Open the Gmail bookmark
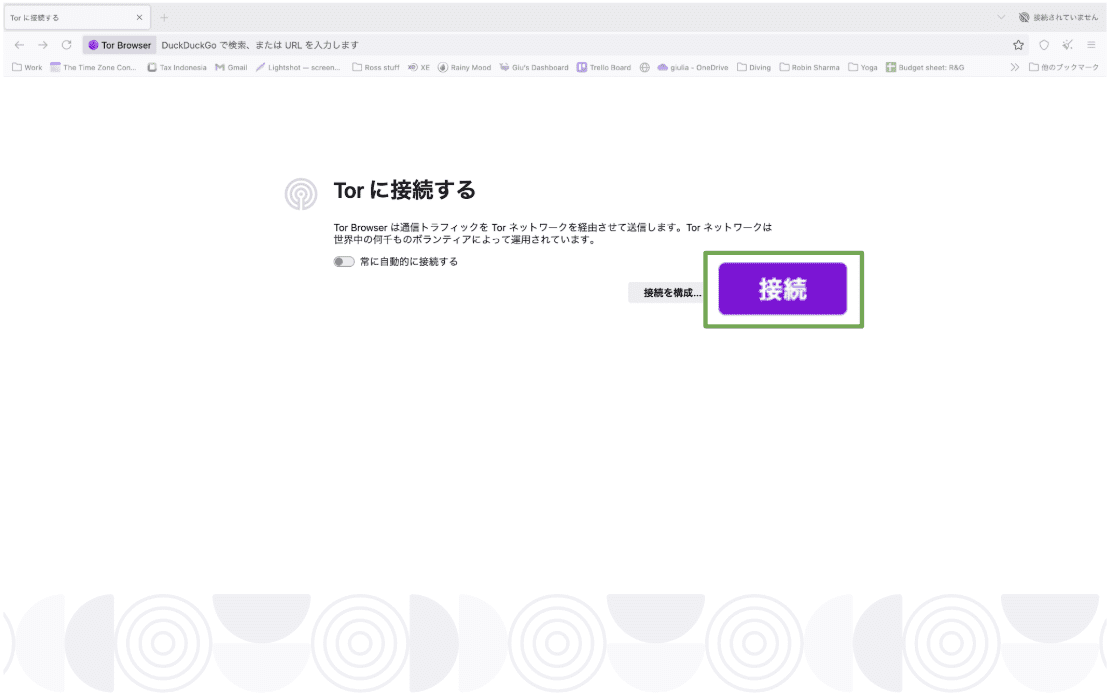 point(230,67)
